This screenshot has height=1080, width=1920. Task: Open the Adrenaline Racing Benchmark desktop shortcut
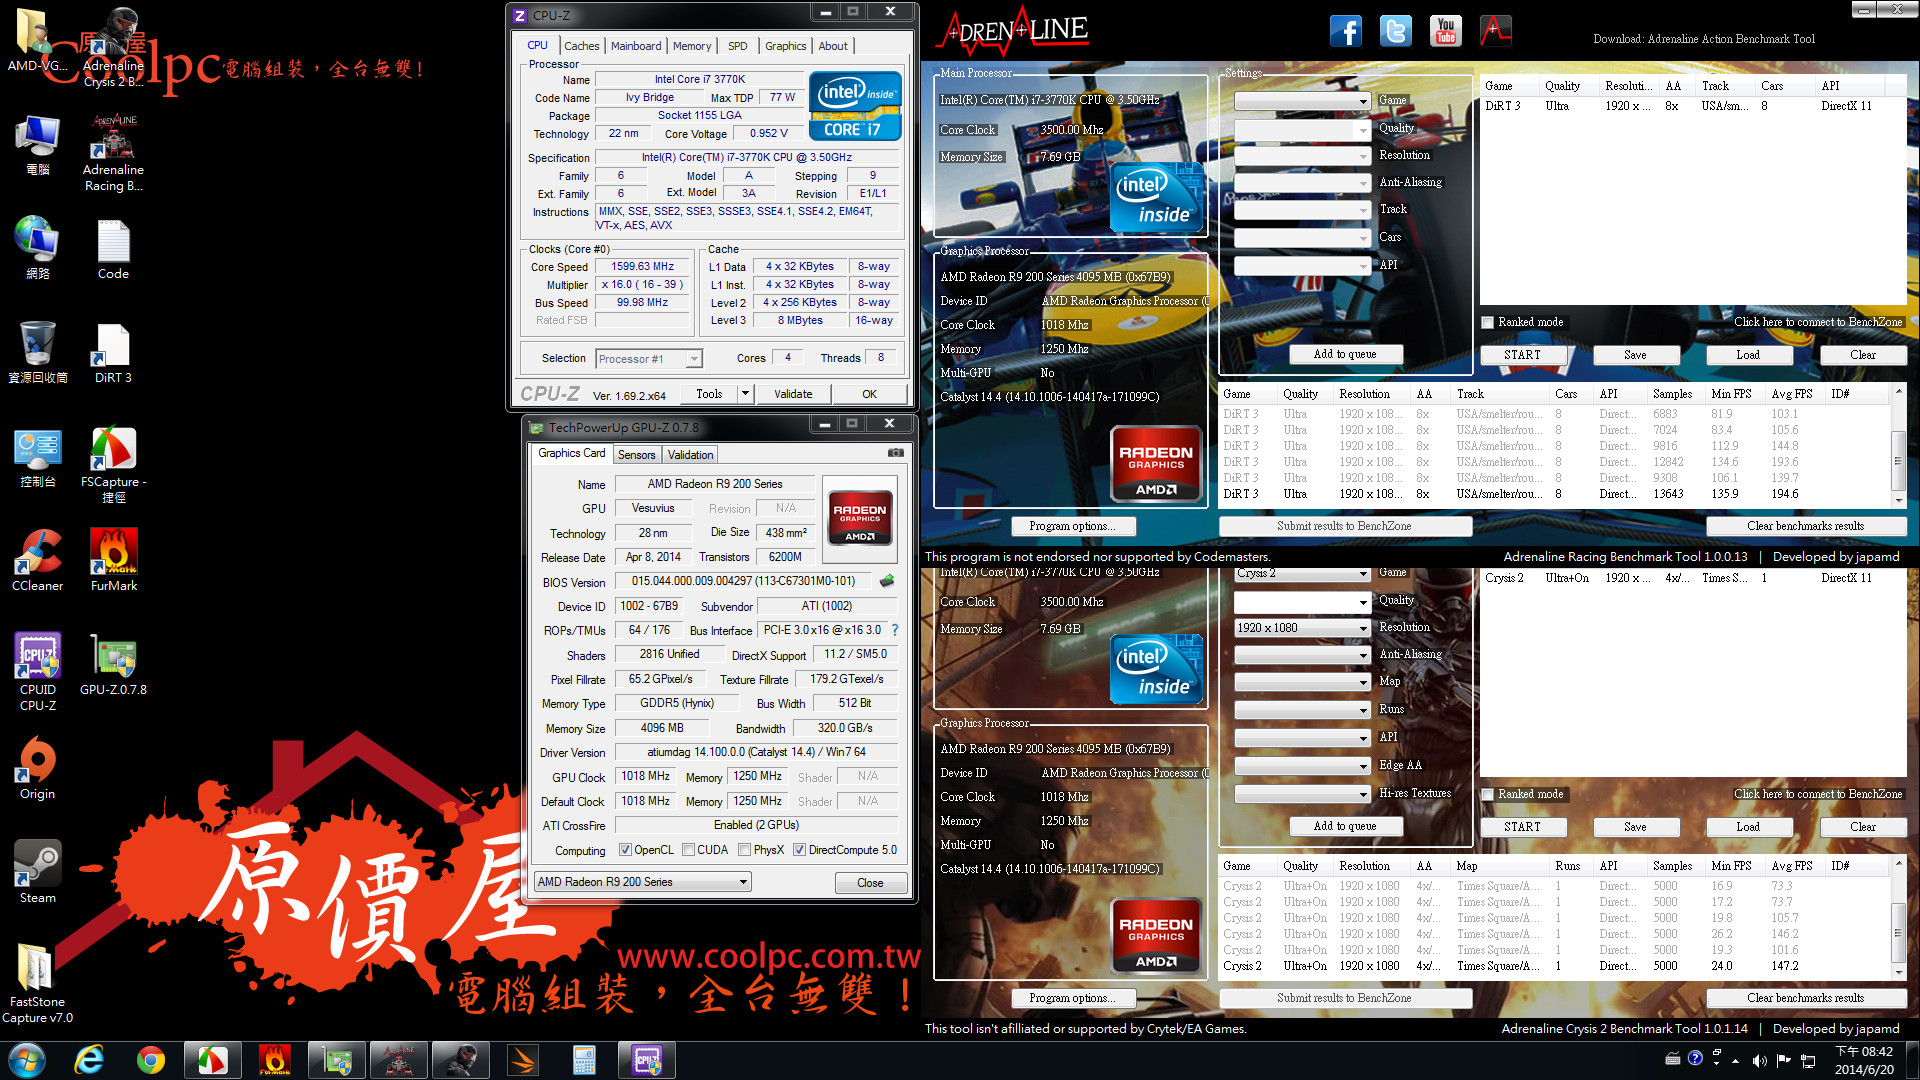click(x=113, y=153)
